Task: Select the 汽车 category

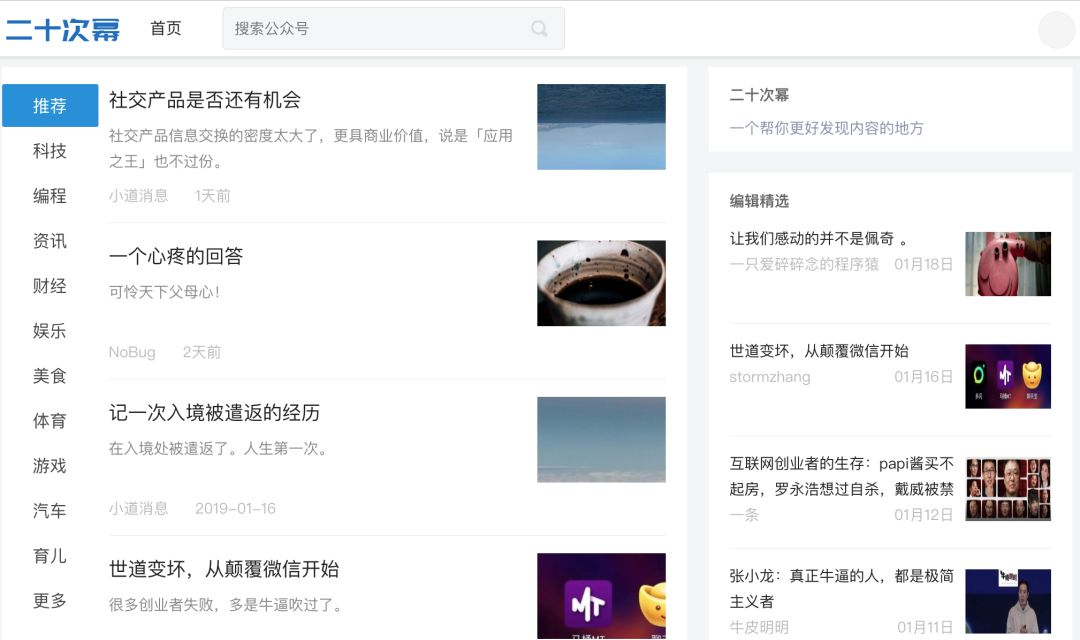Action: coord(50,510)
